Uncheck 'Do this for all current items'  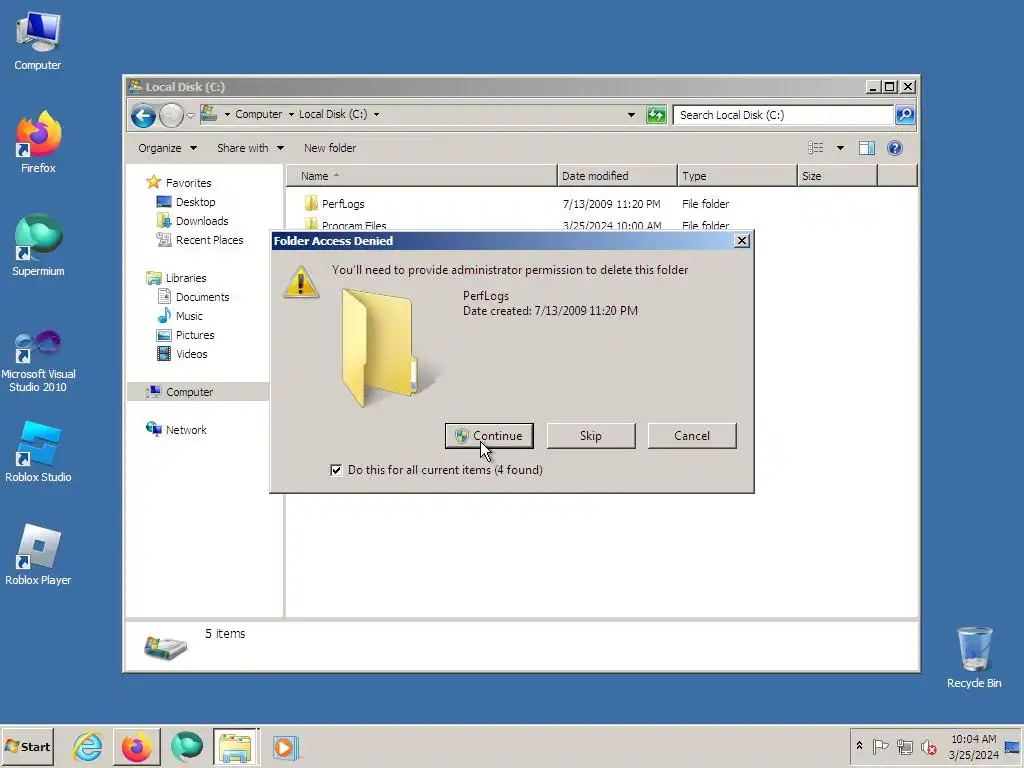pyautogui.click(x=336, y=470)
